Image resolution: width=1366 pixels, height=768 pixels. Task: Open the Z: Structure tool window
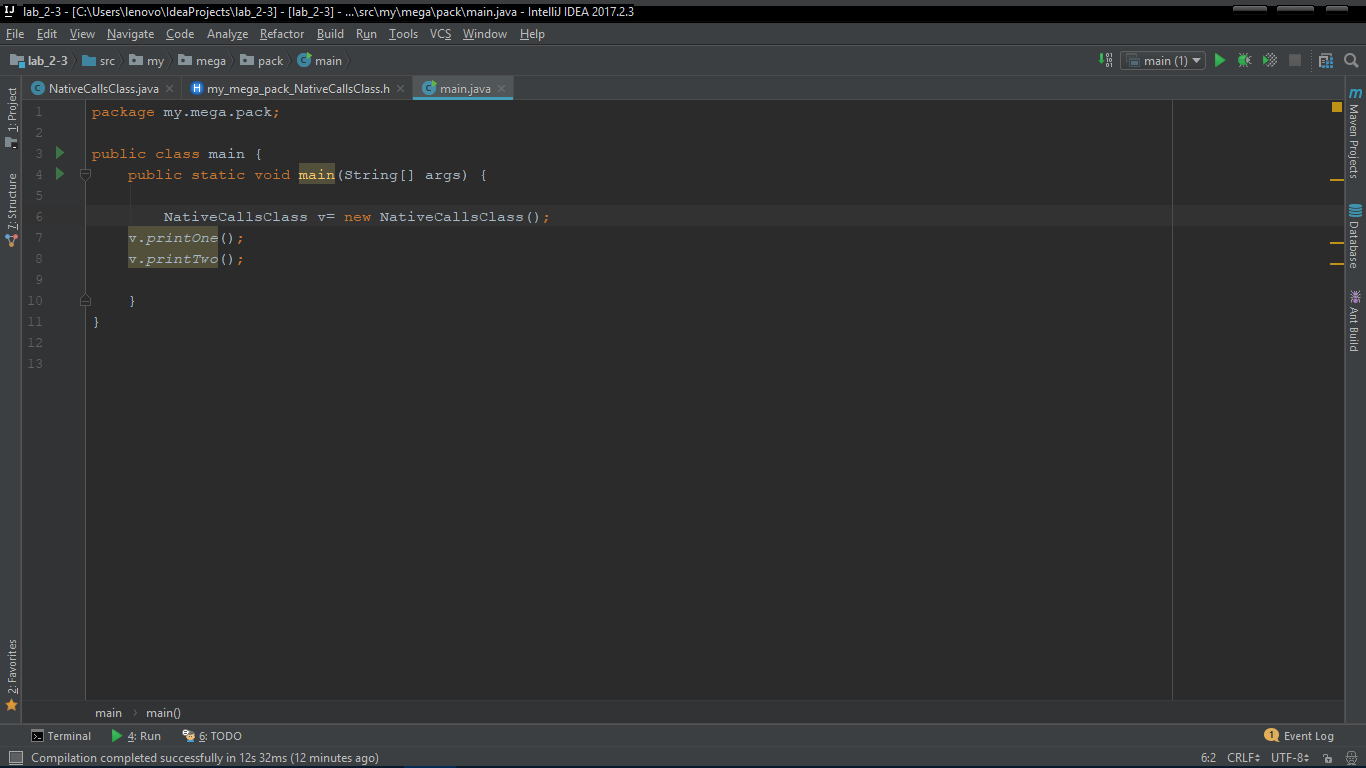tap(12, 210)
